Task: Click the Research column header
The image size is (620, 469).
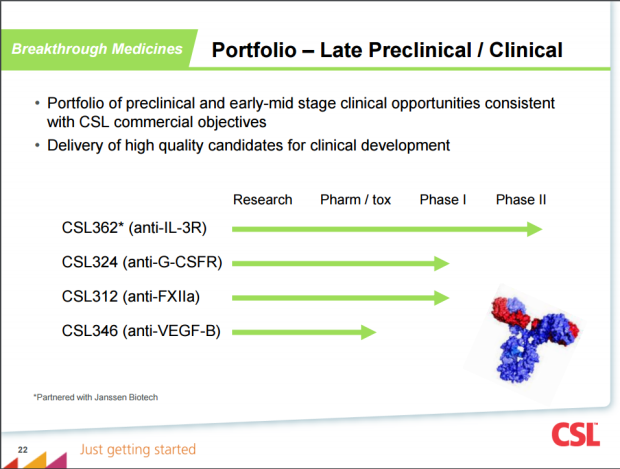Action: click(263, 200)
